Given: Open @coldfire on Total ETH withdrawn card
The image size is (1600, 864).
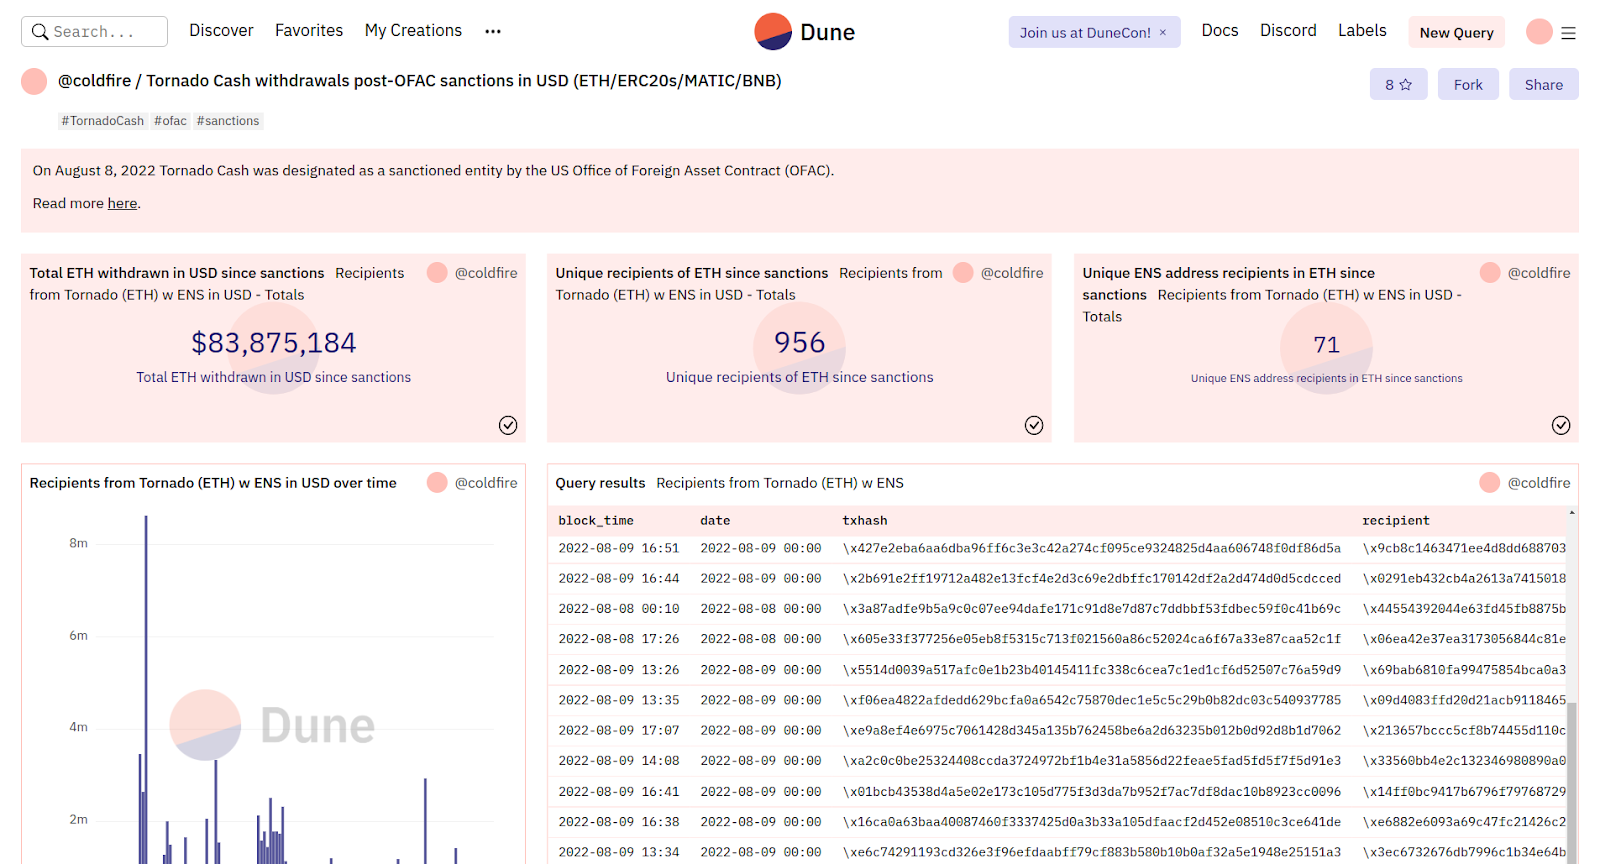Looking at the screenshot, I should 486,273.
